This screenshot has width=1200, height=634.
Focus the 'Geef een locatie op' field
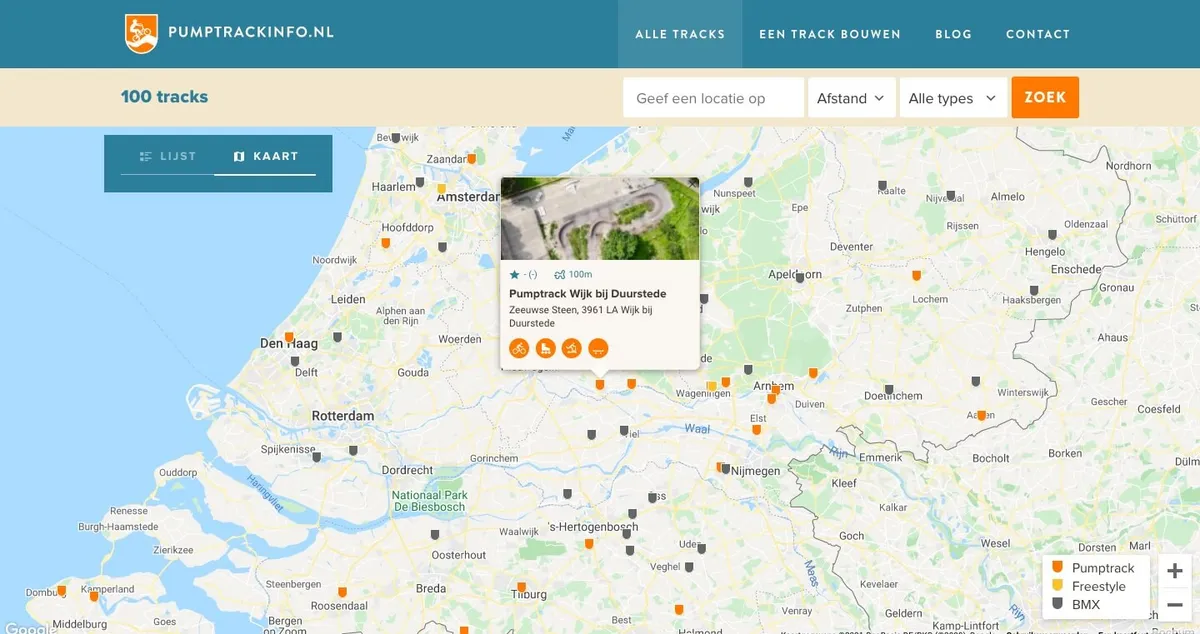click(x=713, y=98)
